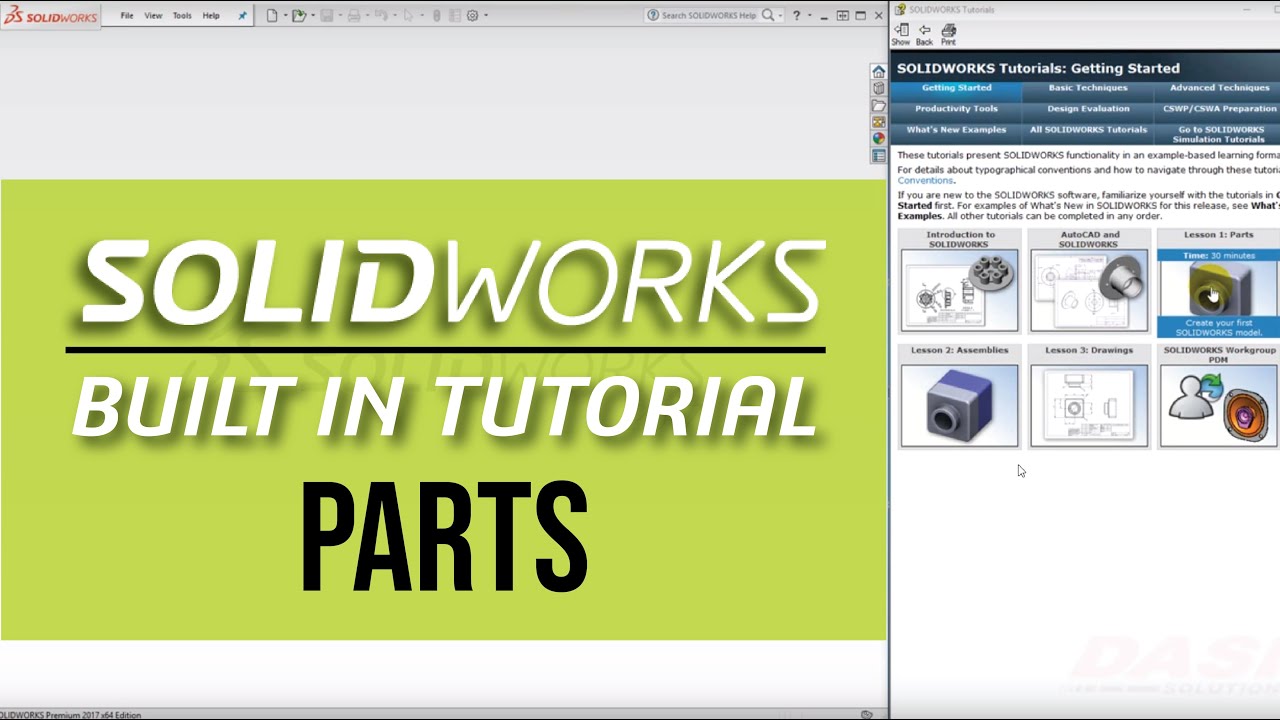Click 'Create your first SOLIDWORKS model.' caption
The height and width of the screenshot is (720, 1280).
(1218, 328)
